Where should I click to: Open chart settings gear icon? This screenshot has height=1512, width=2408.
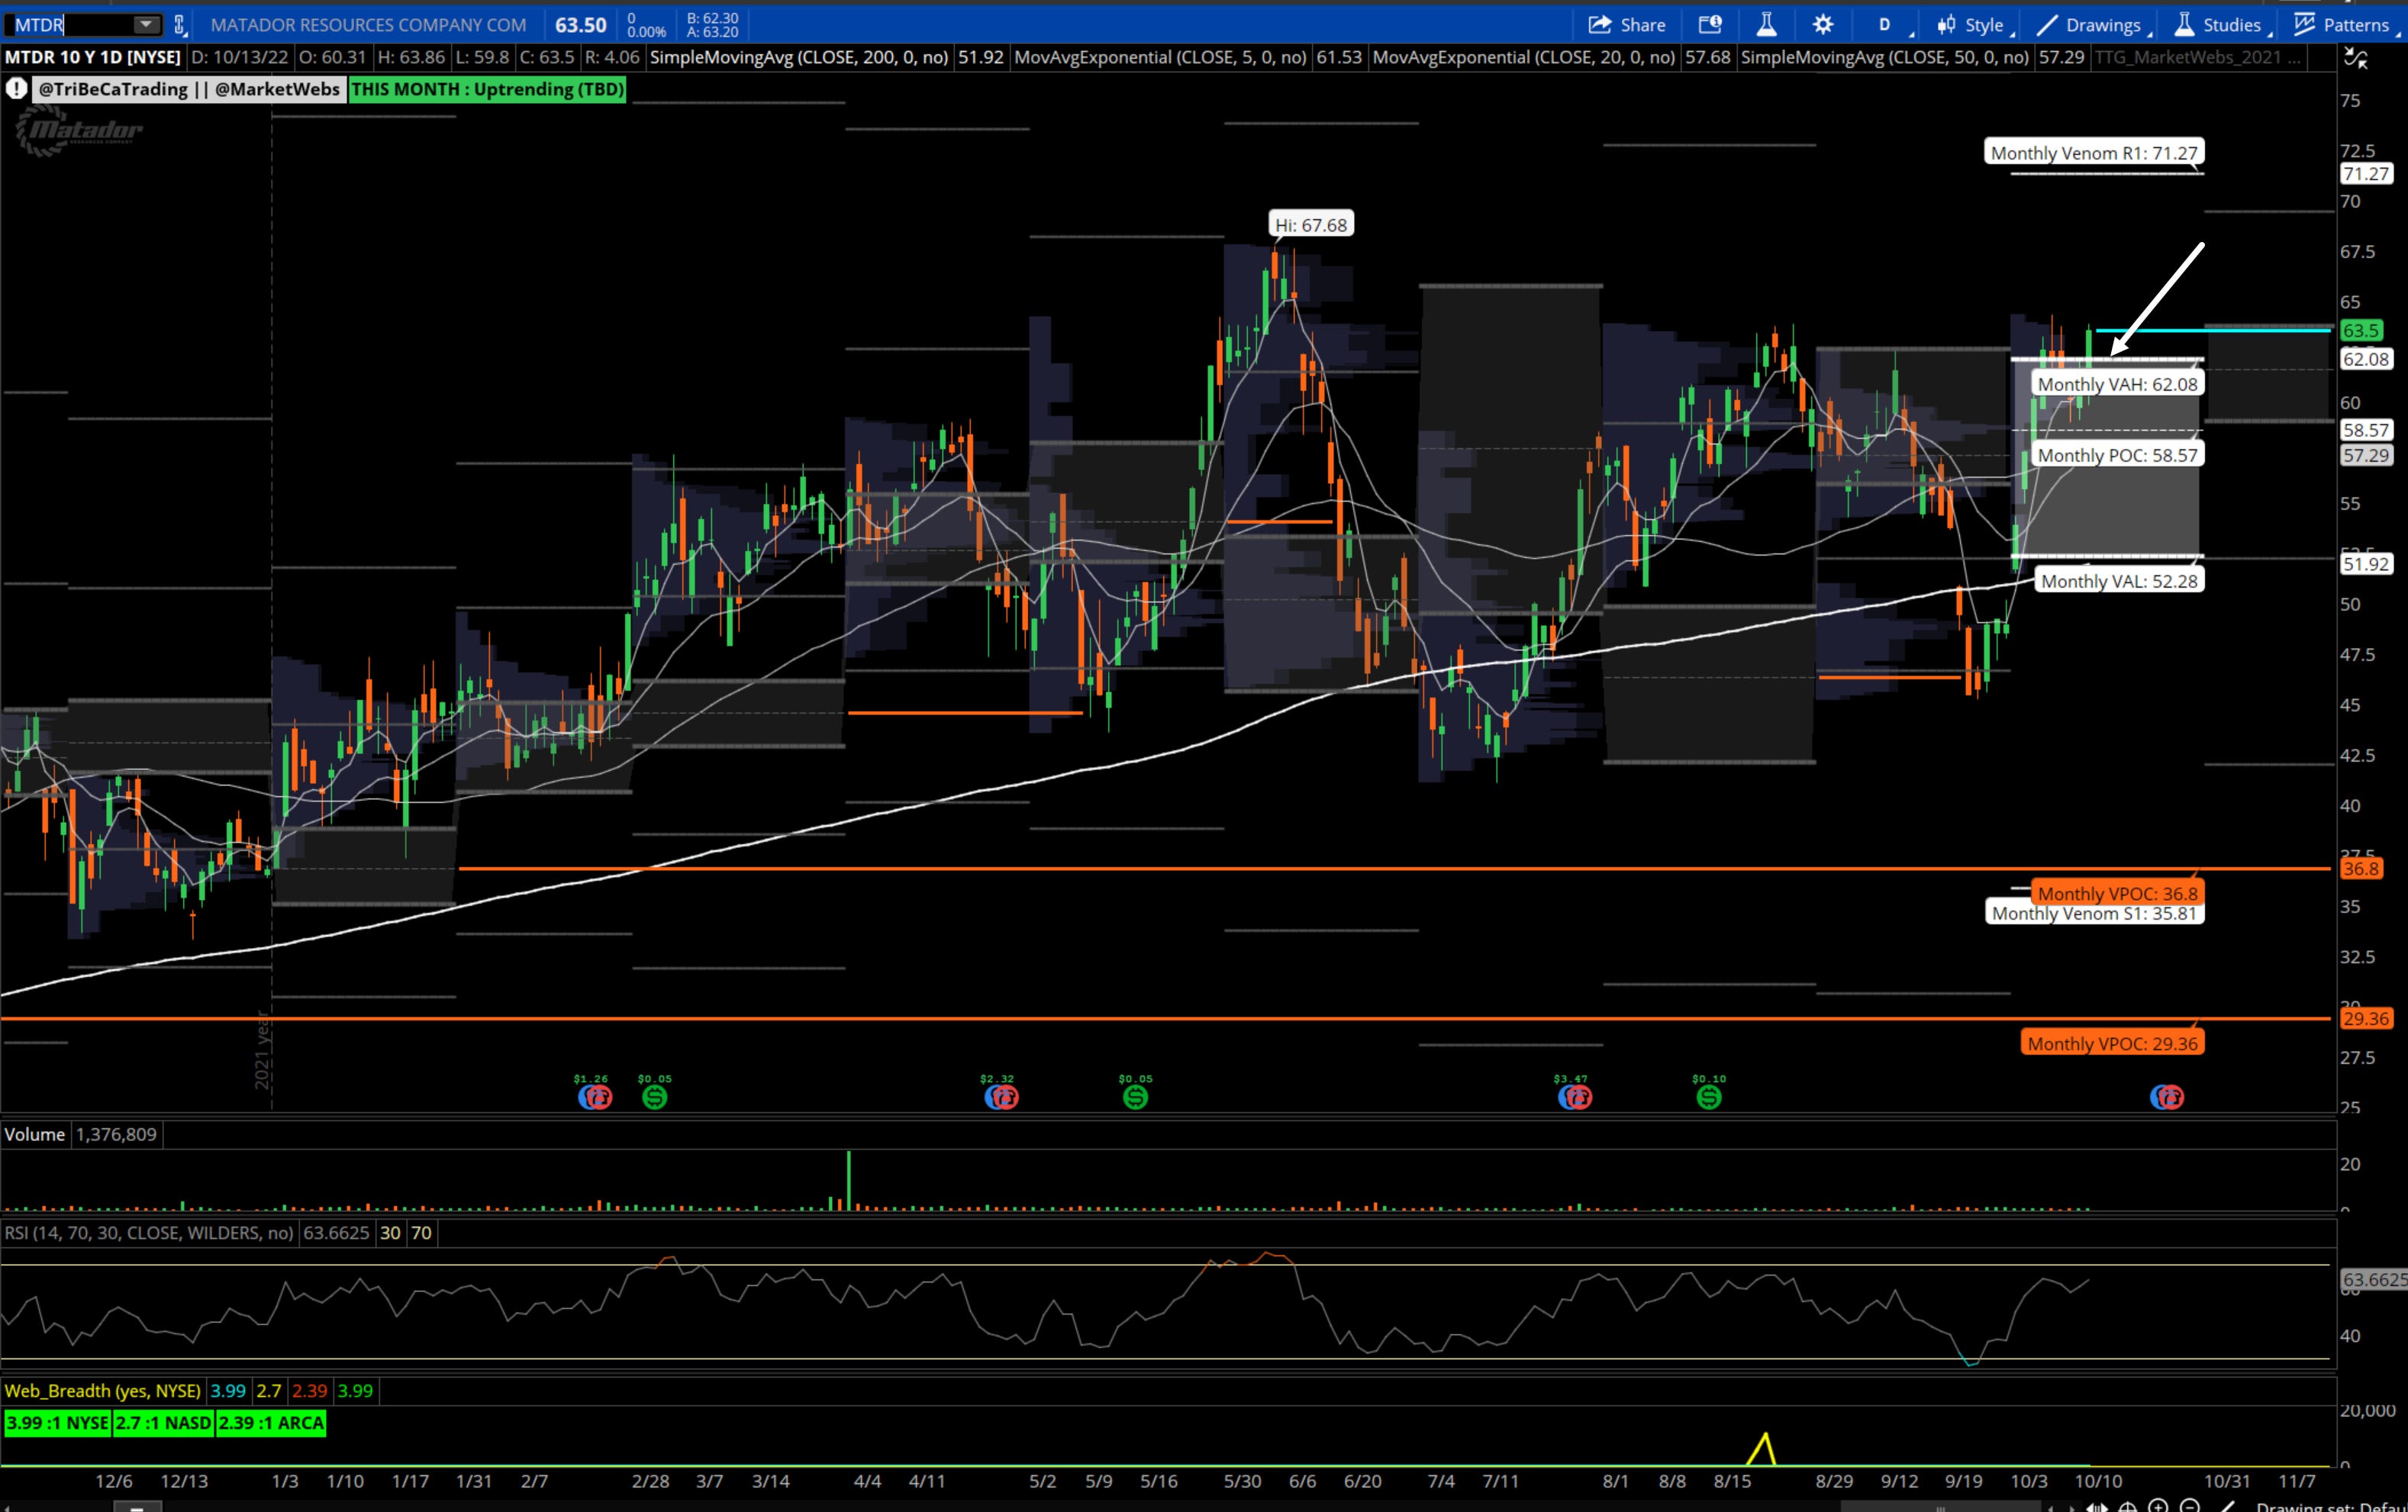[1823, 25]
